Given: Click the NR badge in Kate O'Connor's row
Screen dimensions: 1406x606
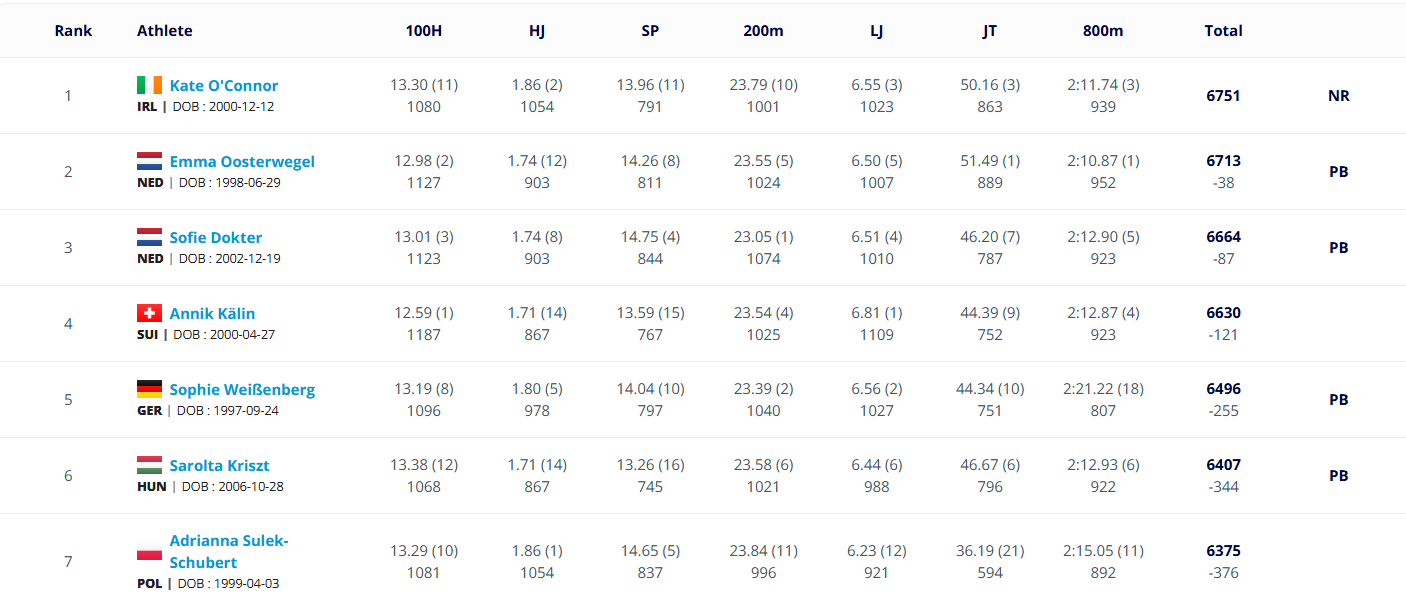Looking at the screenshot, I should 1338,96.
